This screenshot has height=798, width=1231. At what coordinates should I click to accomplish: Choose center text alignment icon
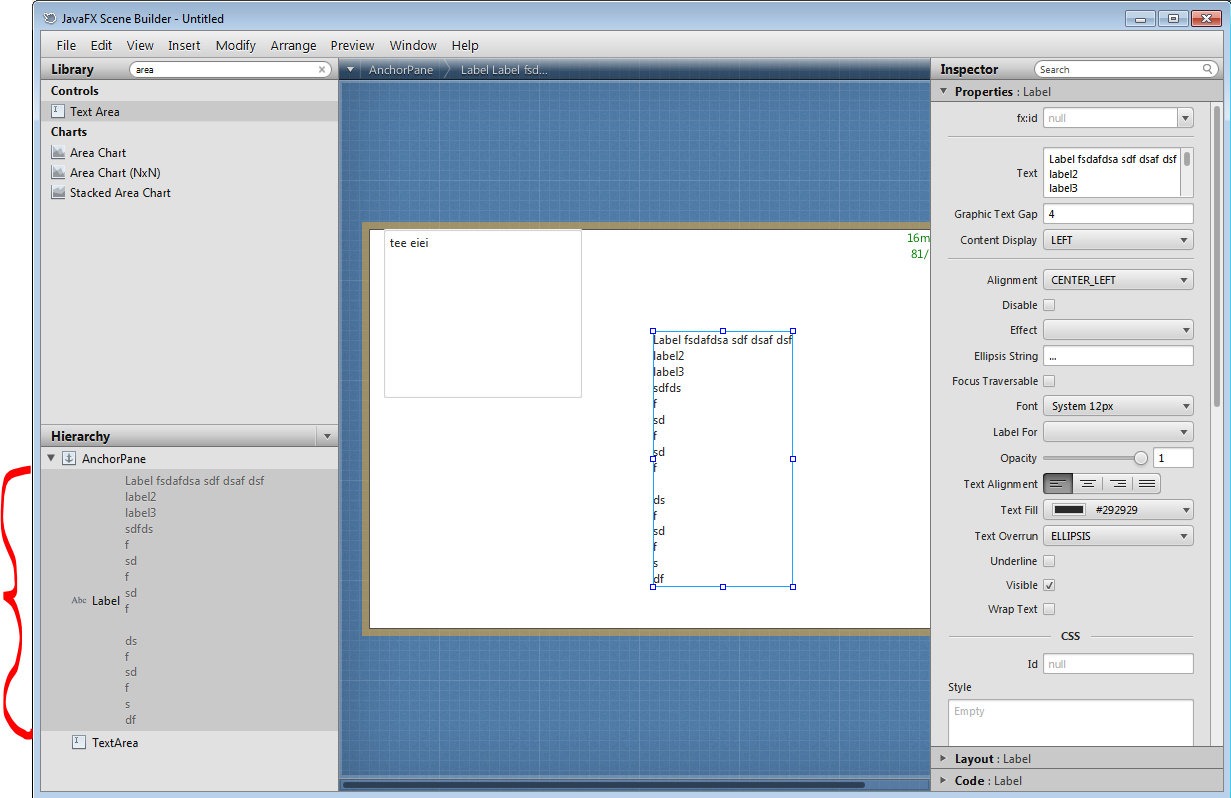click(x=1088, y=484)
